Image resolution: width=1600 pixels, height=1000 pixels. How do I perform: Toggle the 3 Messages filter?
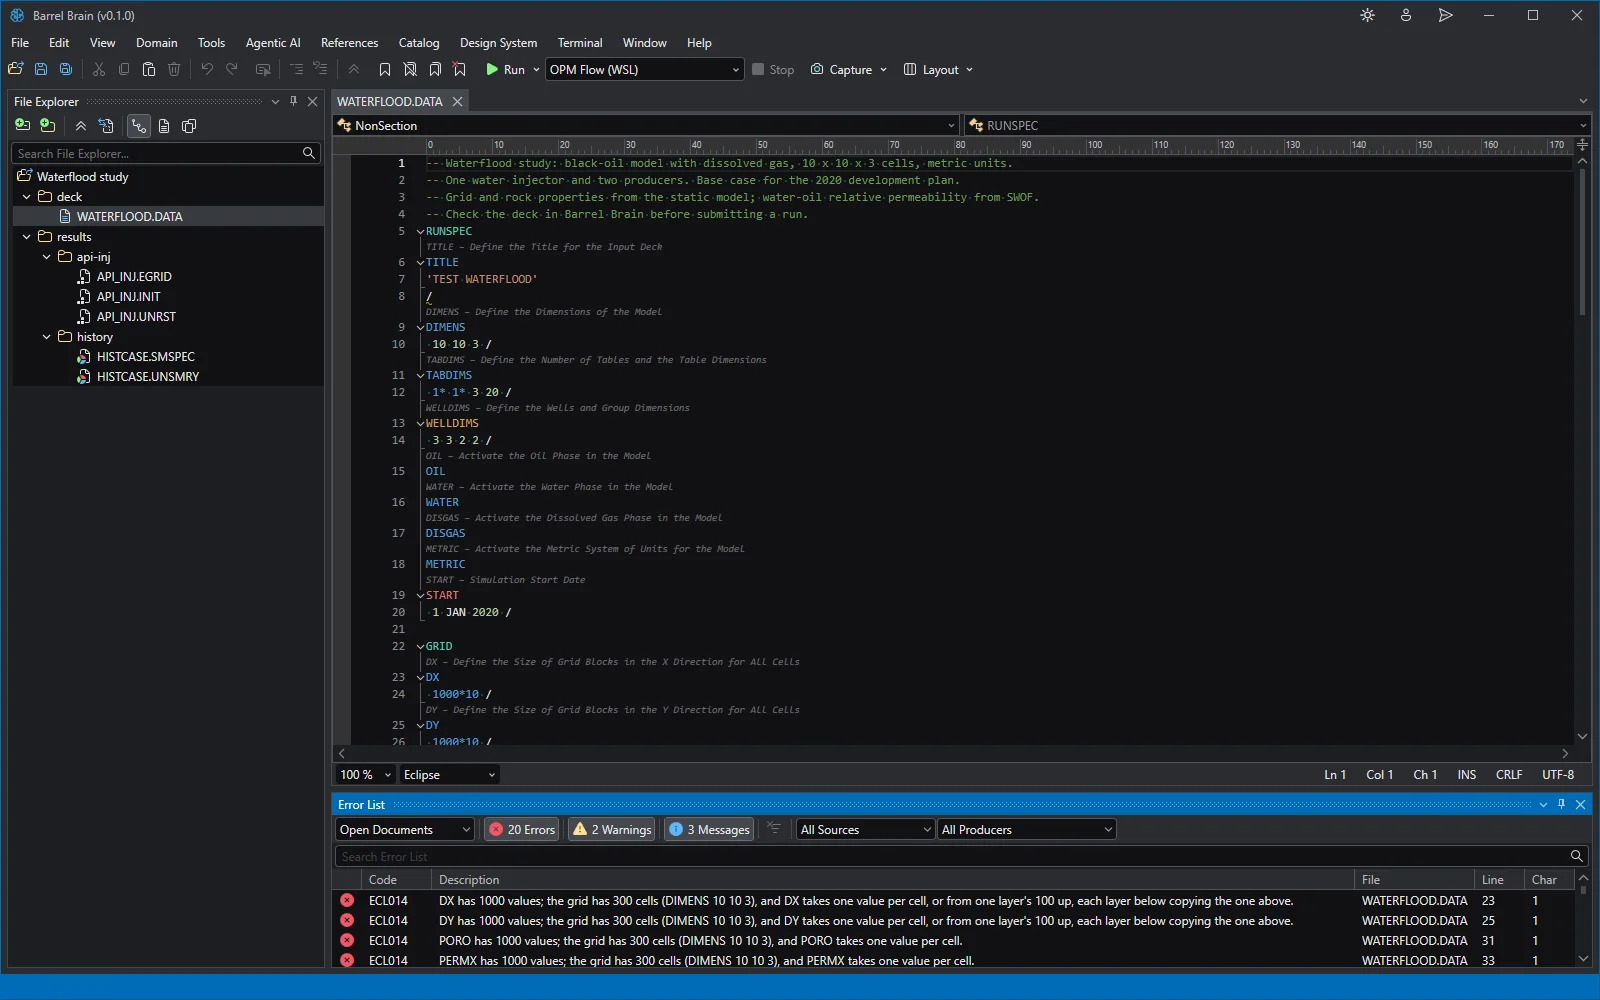point(709,829)
